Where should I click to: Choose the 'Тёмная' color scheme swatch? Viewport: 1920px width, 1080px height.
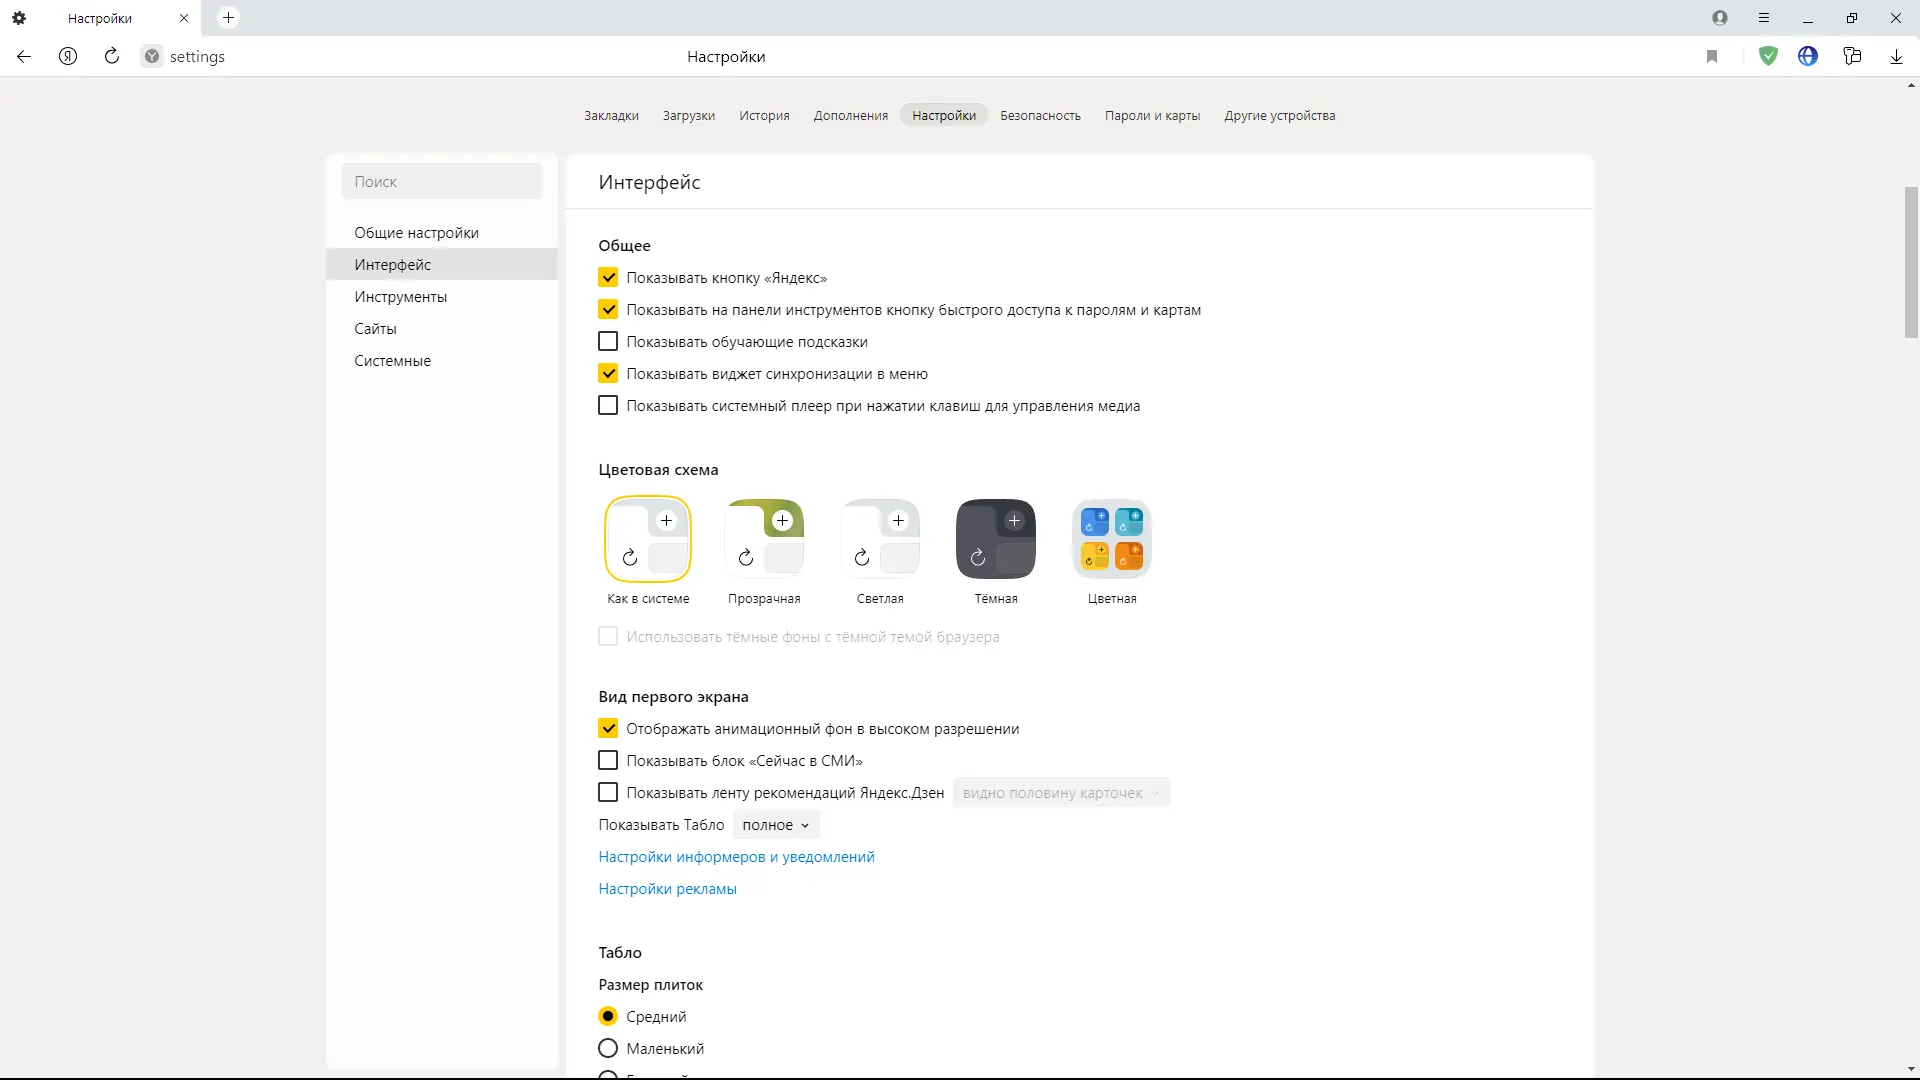click(995, 540)
